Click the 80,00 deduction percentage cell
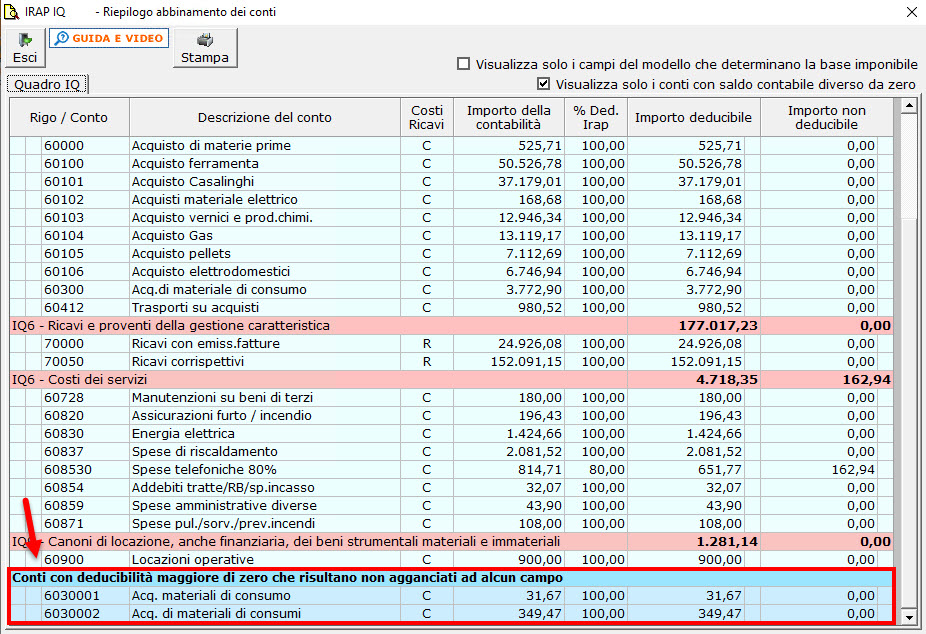The height and width of the screenshot is (634, 926). (x=596, y=469)
